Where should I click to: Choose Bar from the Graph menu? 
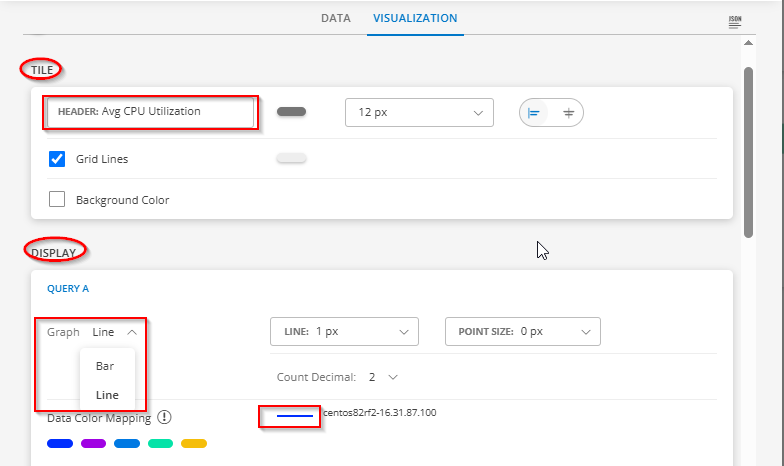pyautogui.click(x=105, y=366)
